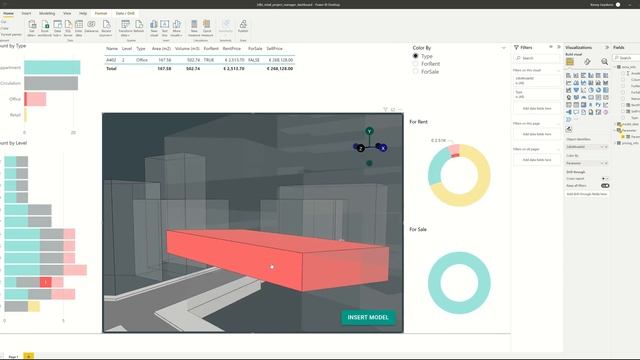This screenshot has height=360, width=640.
Task: Click the INSERT MODEL button
Action: [x=368, y=317]
